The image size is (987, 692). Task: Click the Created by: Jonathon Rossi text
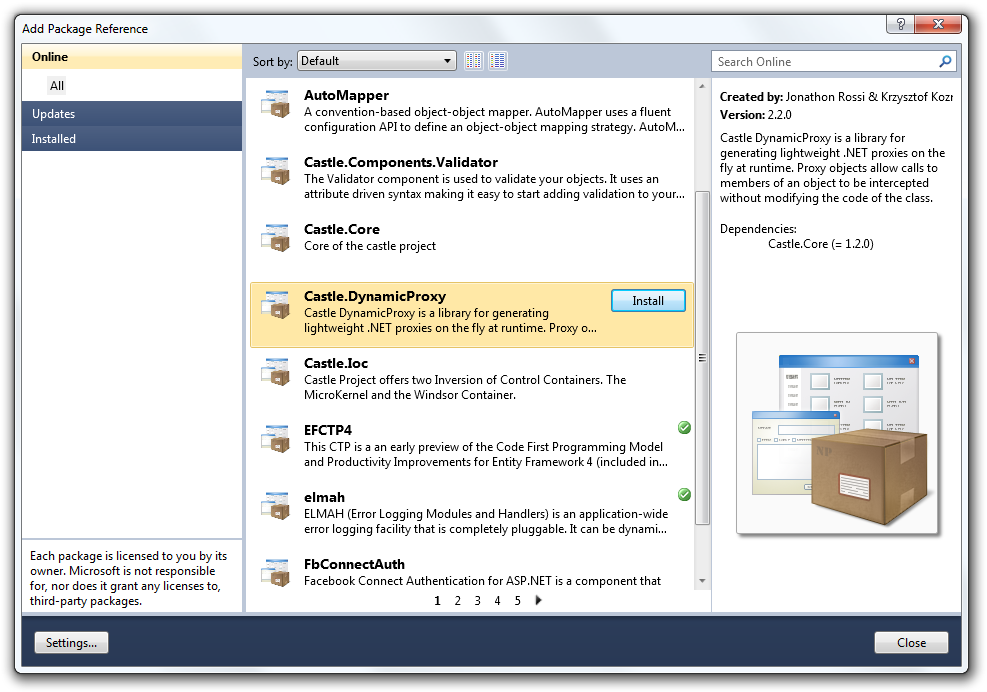point(836,97)
